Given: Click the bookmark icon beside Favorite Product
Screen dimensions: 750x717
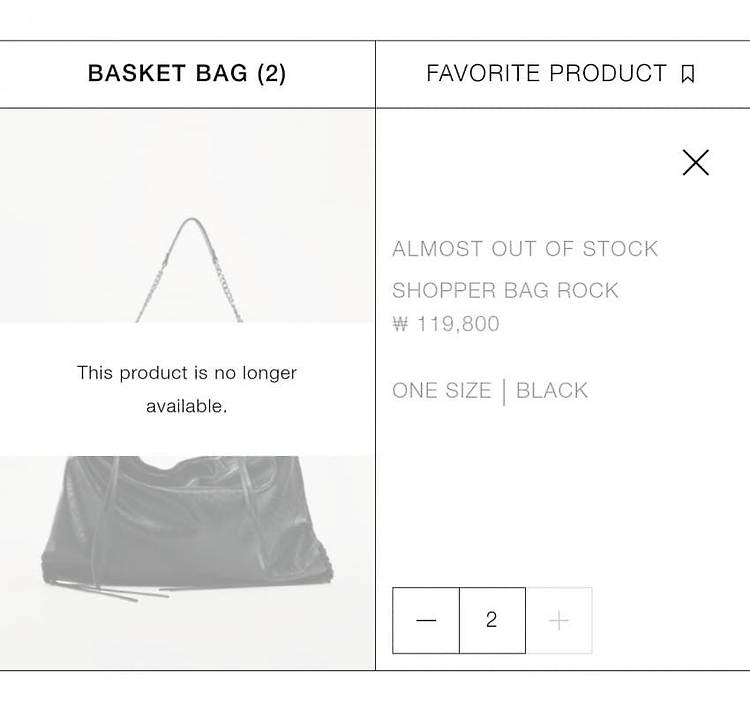Looking at the screenshot, I should click(688, 74).
